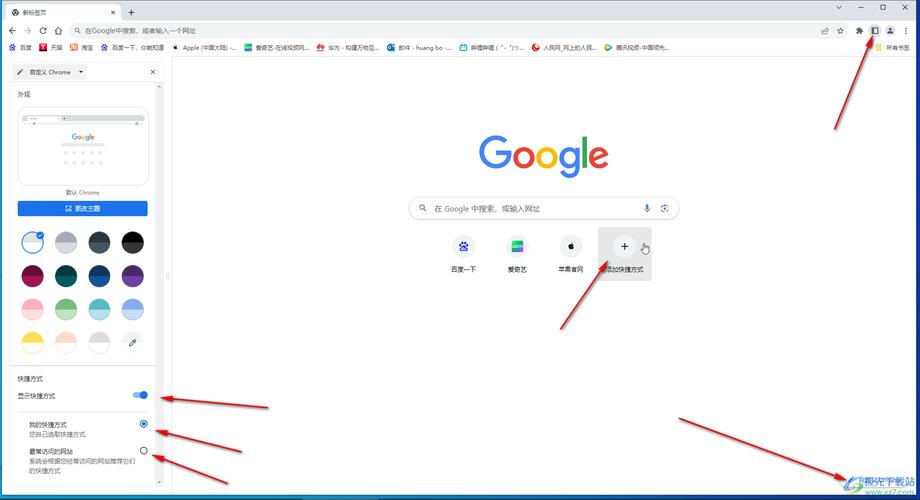Open the Apple (中国大陆) bookmark
The image size is (920, 500).
pyautogui.click(x=204, y=48)
